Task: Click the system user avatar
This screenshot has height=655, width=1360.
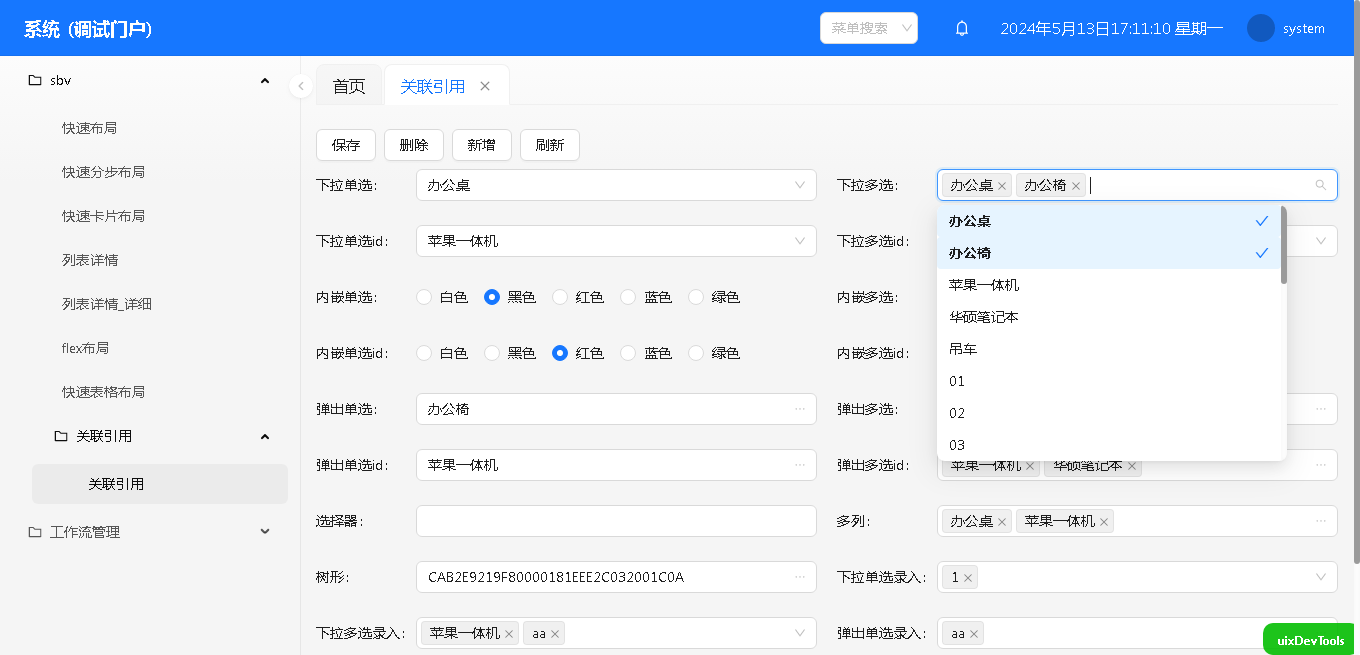Action: point(1260,28)
